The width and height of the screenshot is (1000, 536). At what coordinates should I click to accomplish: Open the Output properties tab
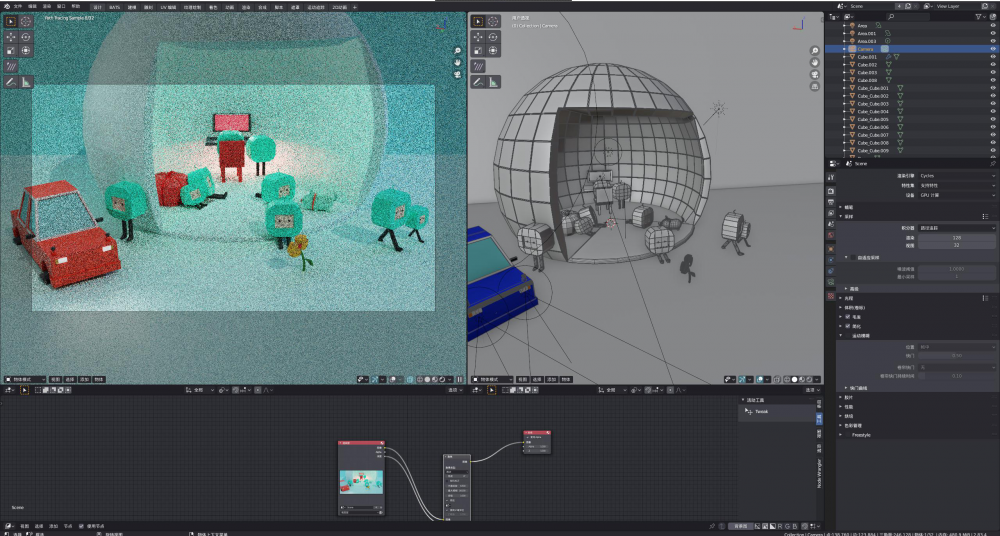click(x=830, y=202)
